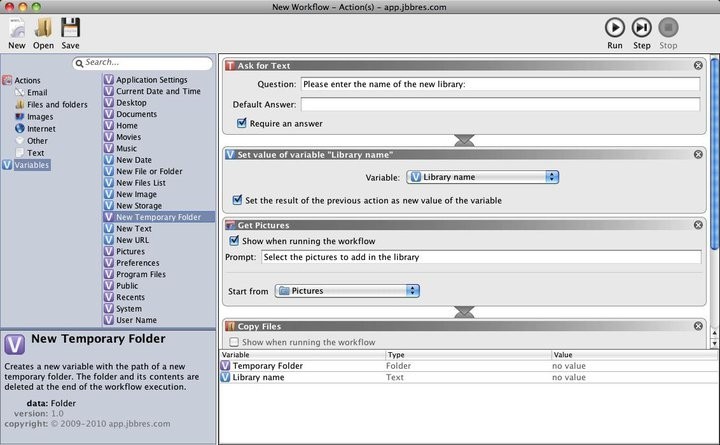Select the Variables item in the sidebar
The image size is (720, 445).
point(31,165)
